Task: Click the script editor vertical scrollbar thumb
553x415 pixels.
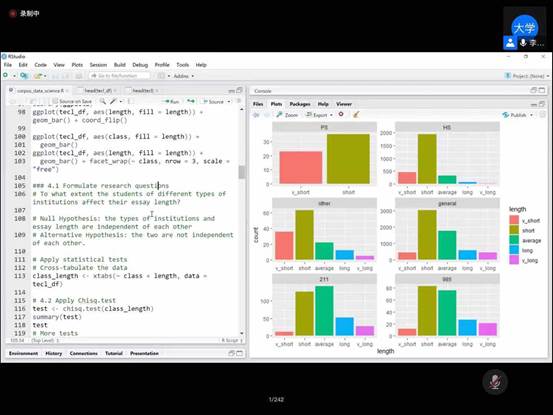Action: [242, 172]
